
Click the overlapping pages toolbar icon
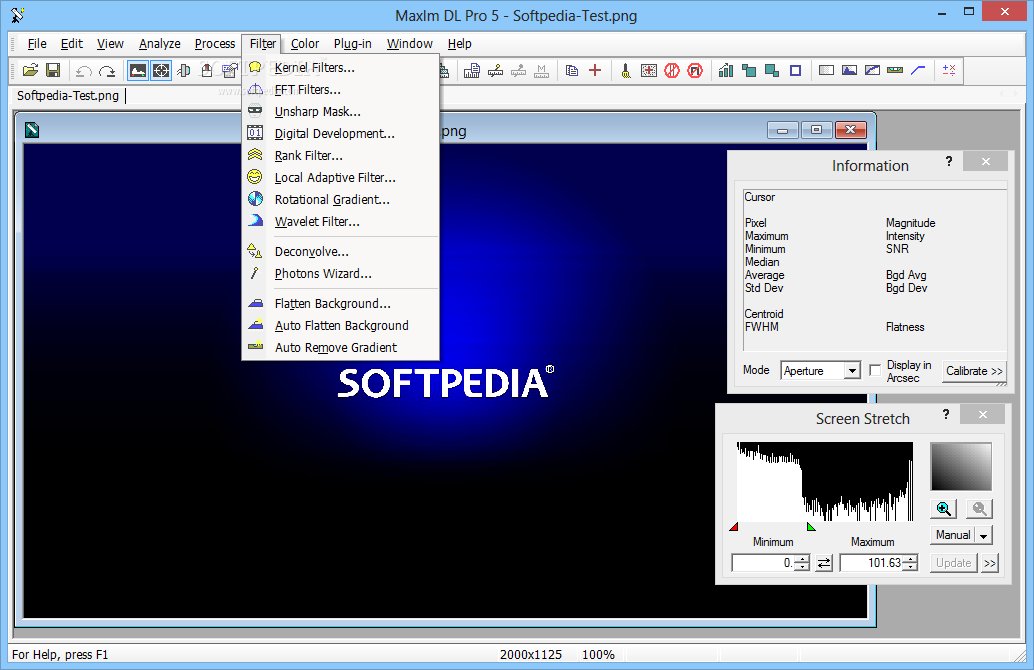572,71
